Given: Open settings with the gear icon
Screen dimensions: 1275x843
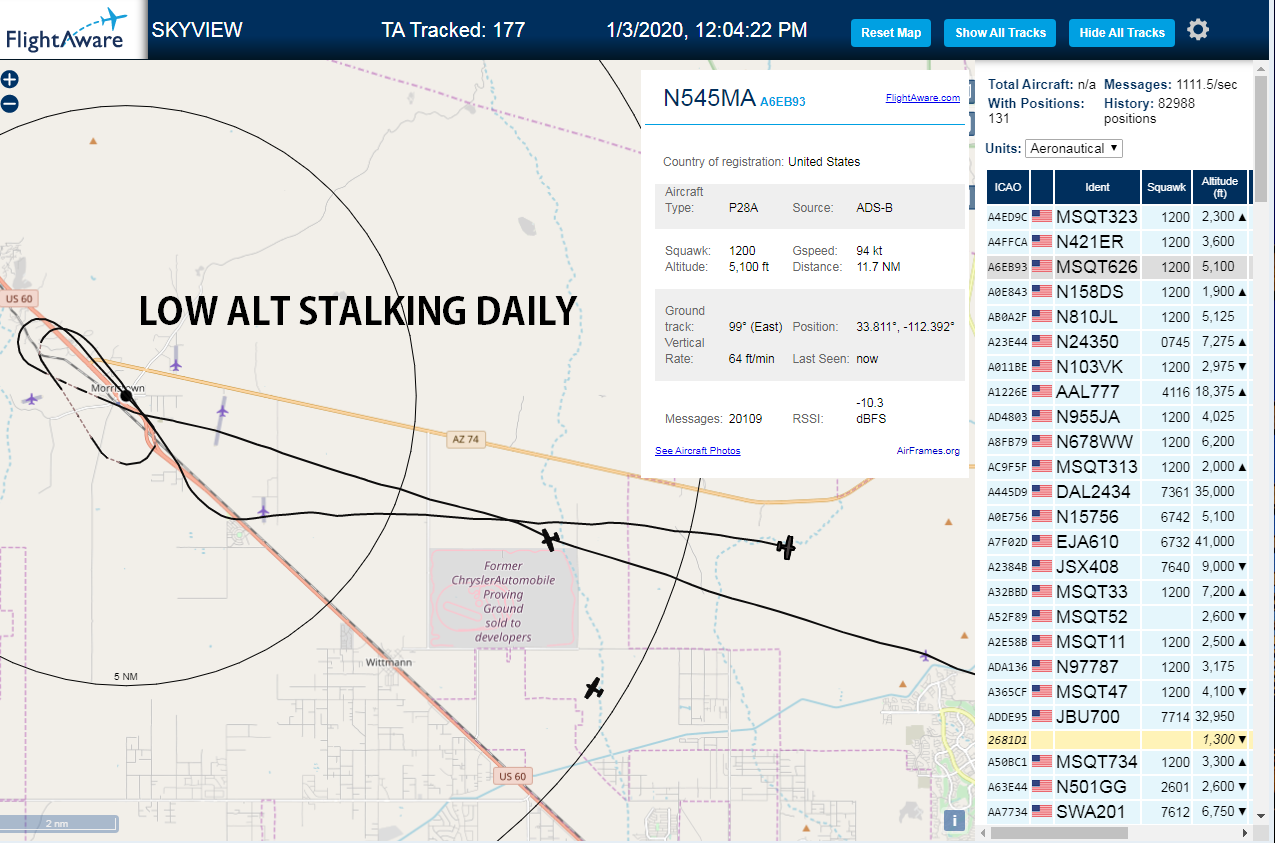Looking at the screenshot, I should point(1198,30).
